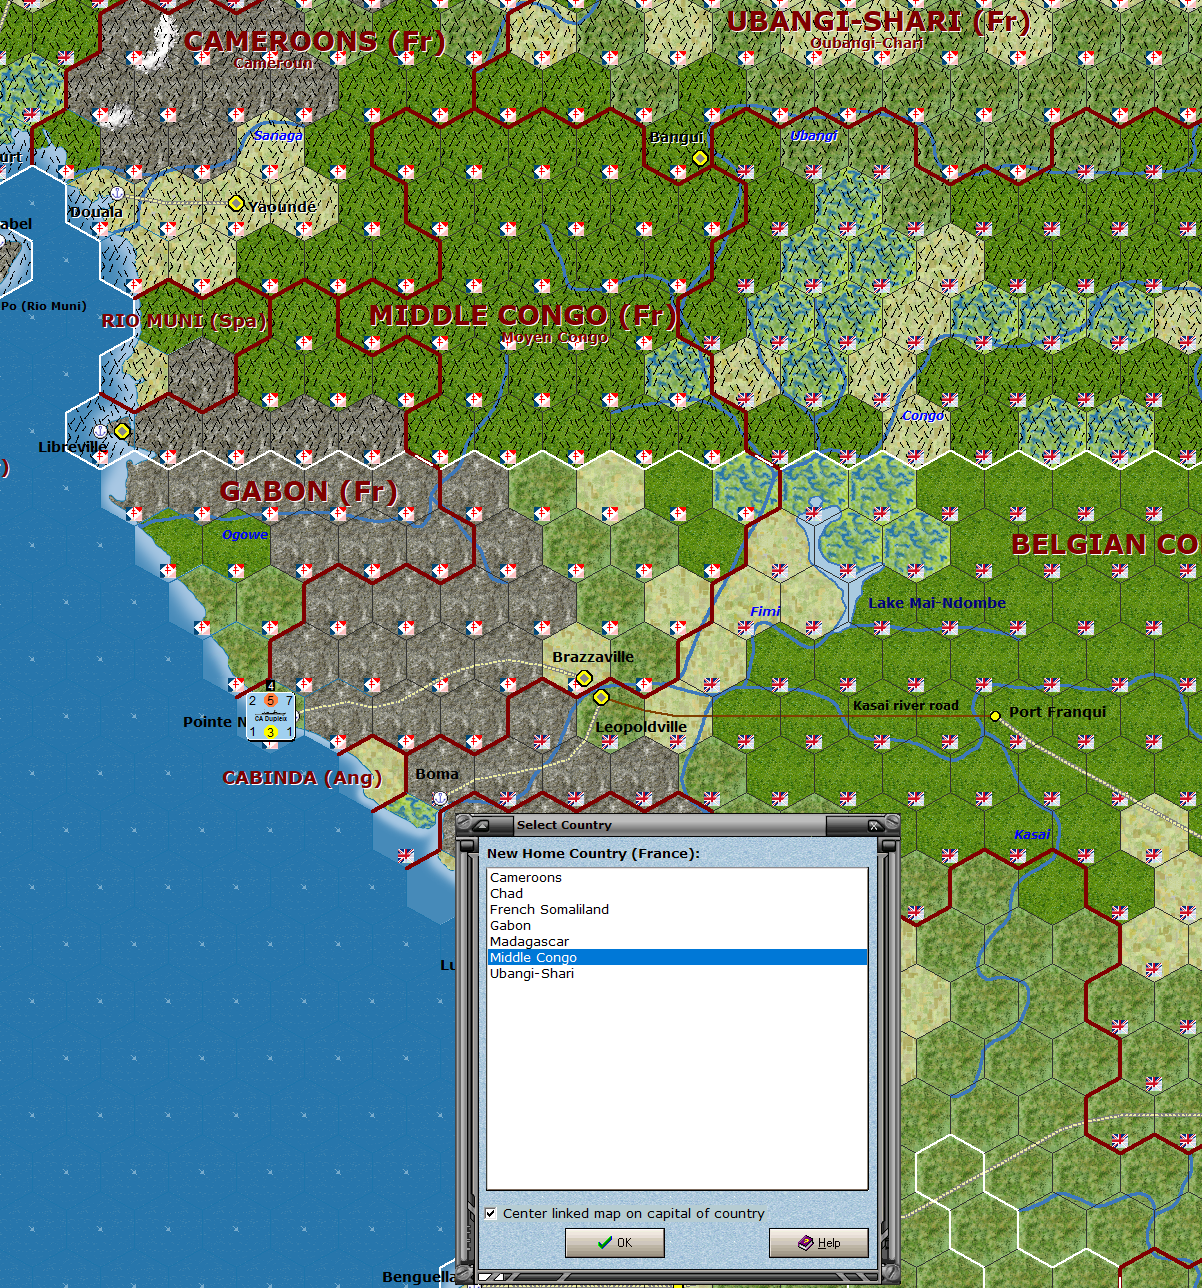The width and height of the screenshot is (1202, 1288).
Task: Click the Moyen Congo subtitle label
Action: click(x=555, y=337)
